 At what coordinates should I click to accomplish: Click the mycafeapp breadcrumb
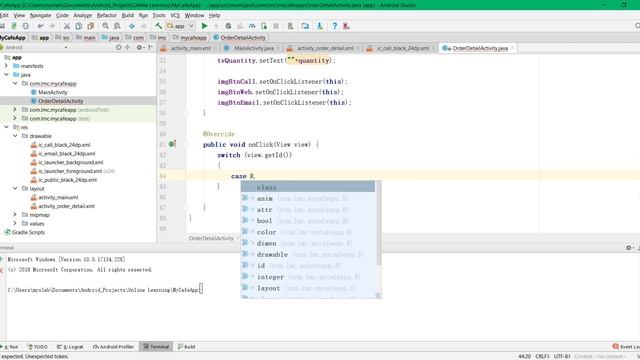(190, 38)
